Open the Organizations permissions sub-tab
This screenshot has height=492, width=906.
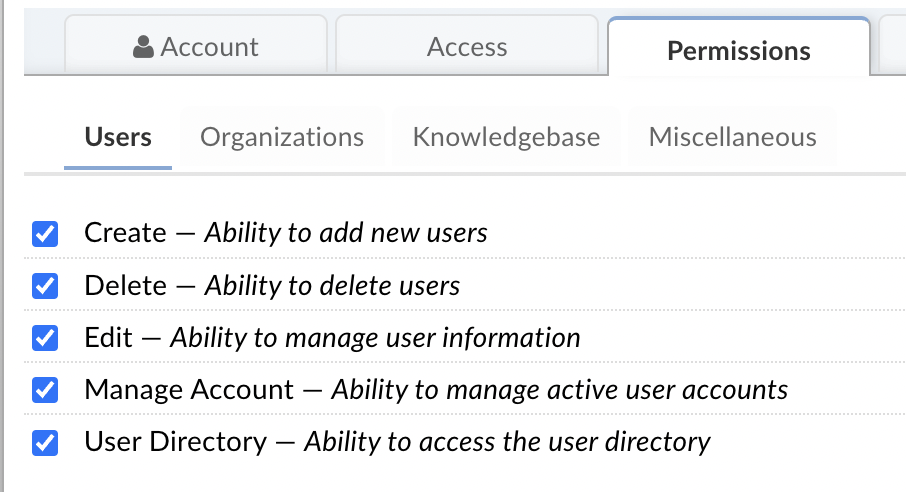(282, 137)
